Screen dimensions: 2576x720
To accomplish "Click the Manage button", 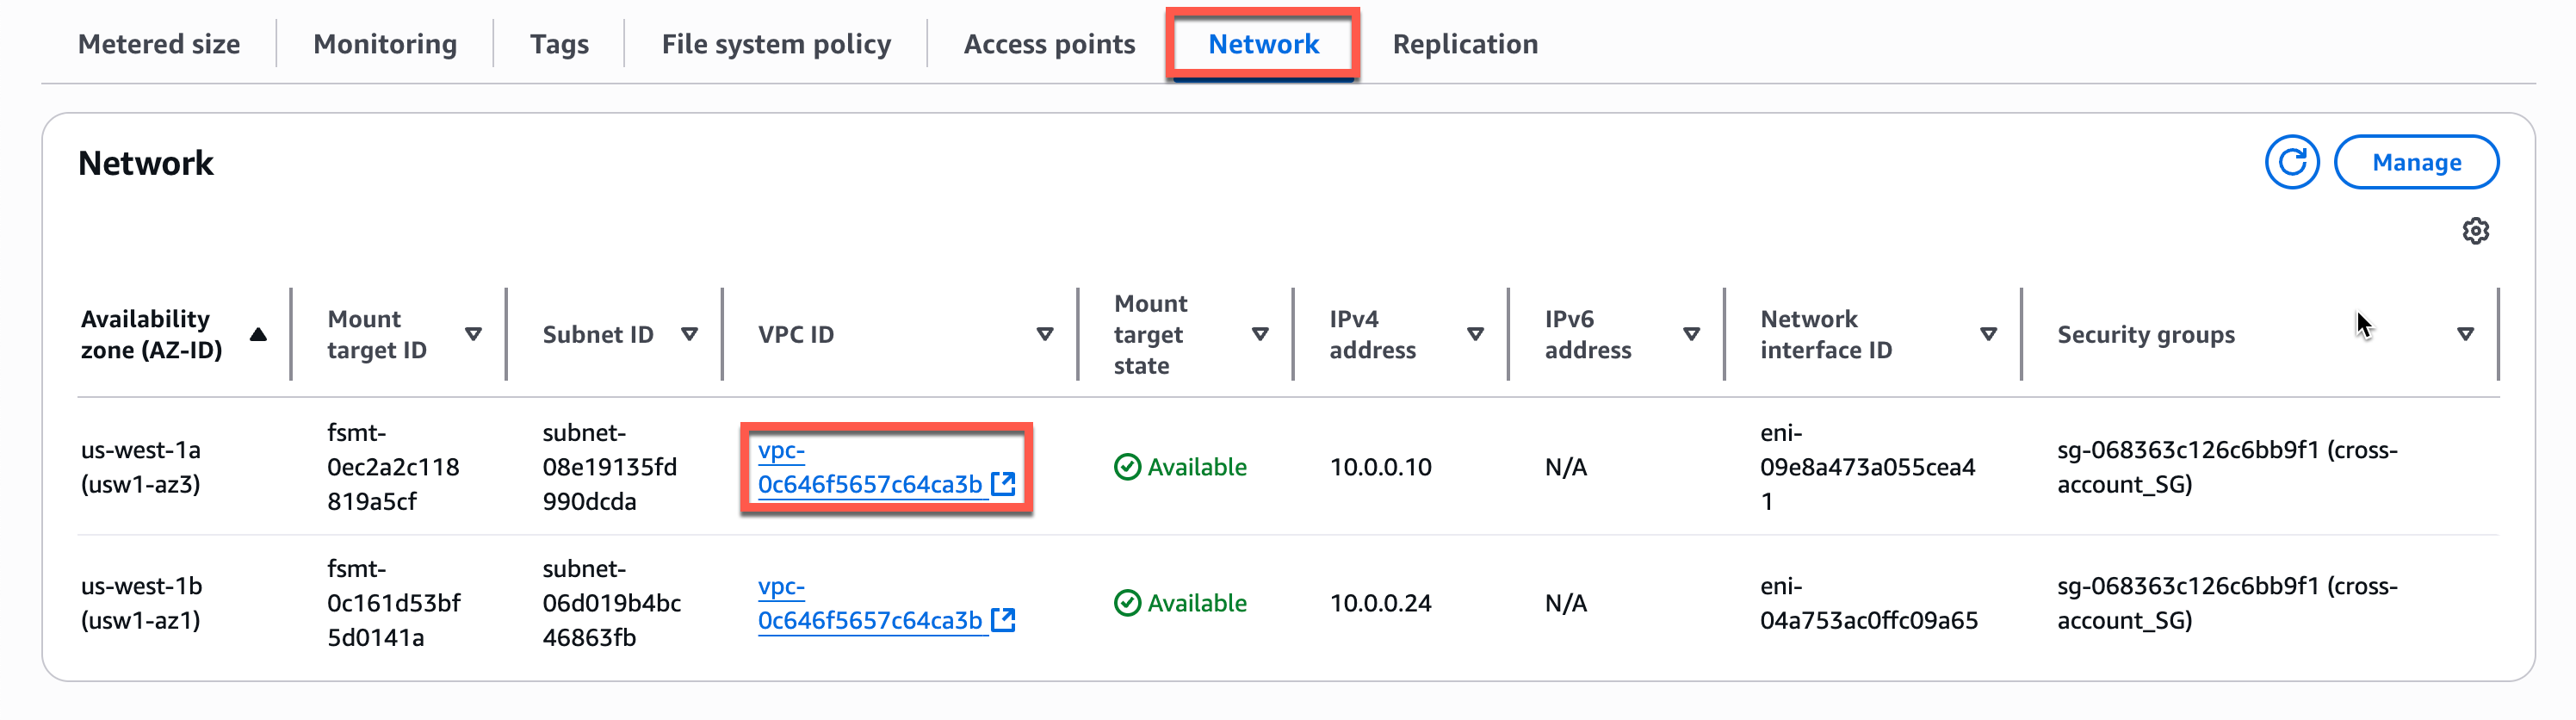I will coord(2416,161).
